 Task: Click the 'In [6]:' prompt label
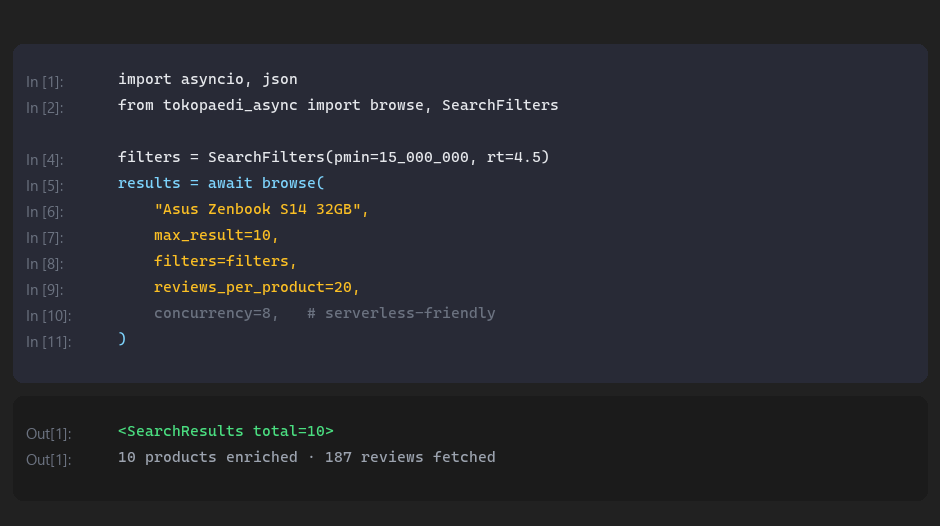(44, 212)
